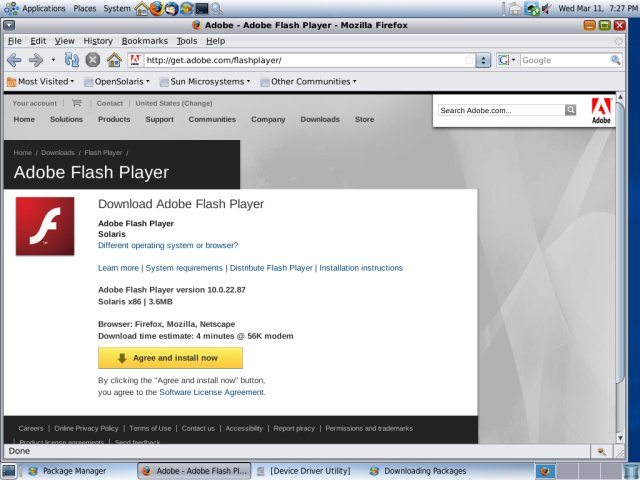This screenshot has height=480, width=640.
Task: Click the Firefox Back arrow button
Action: 14,60
